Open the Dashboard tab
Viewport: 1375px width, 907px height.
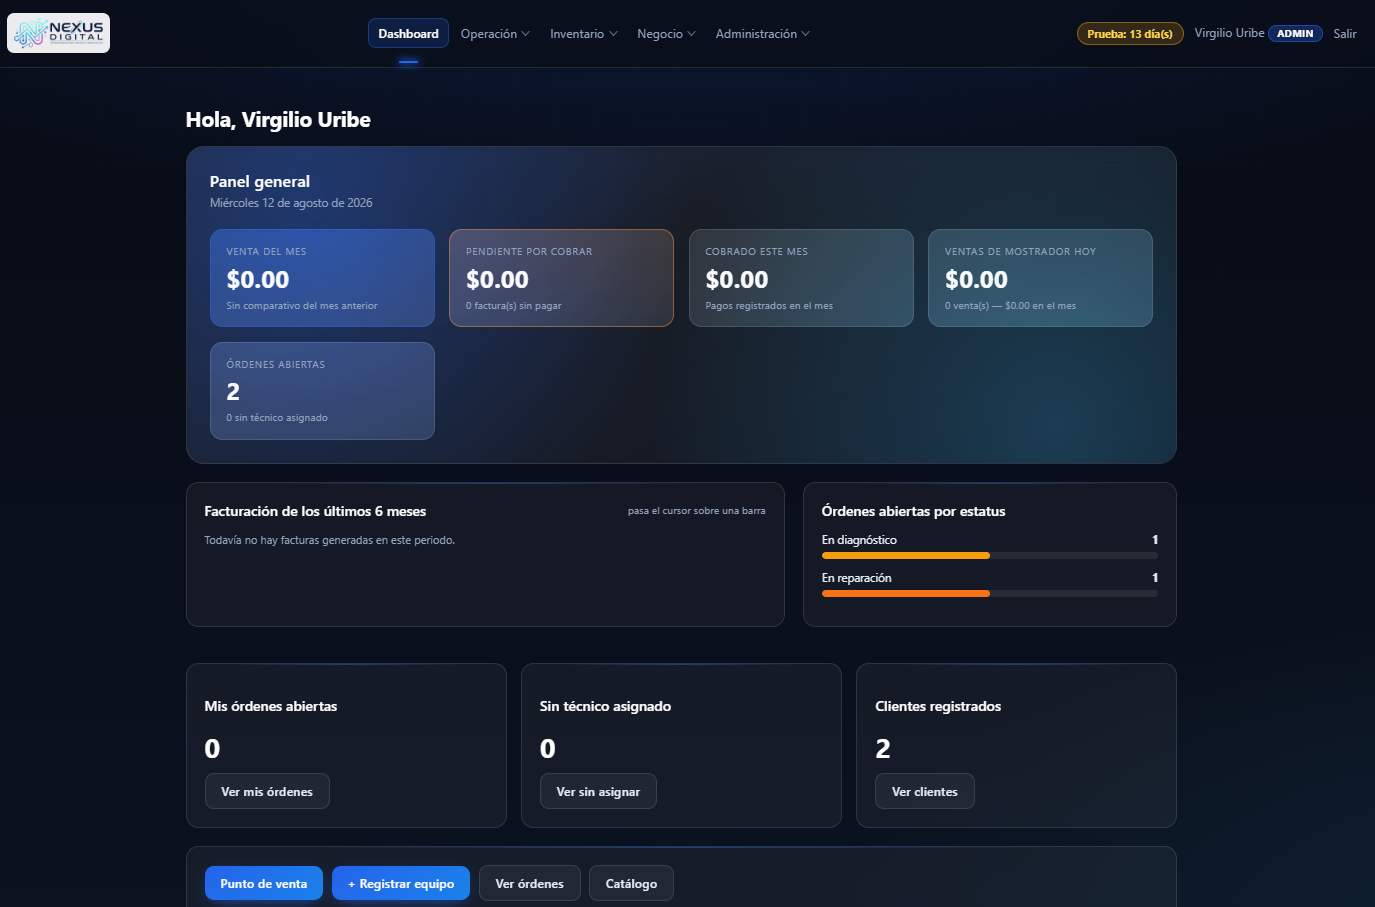408,33
